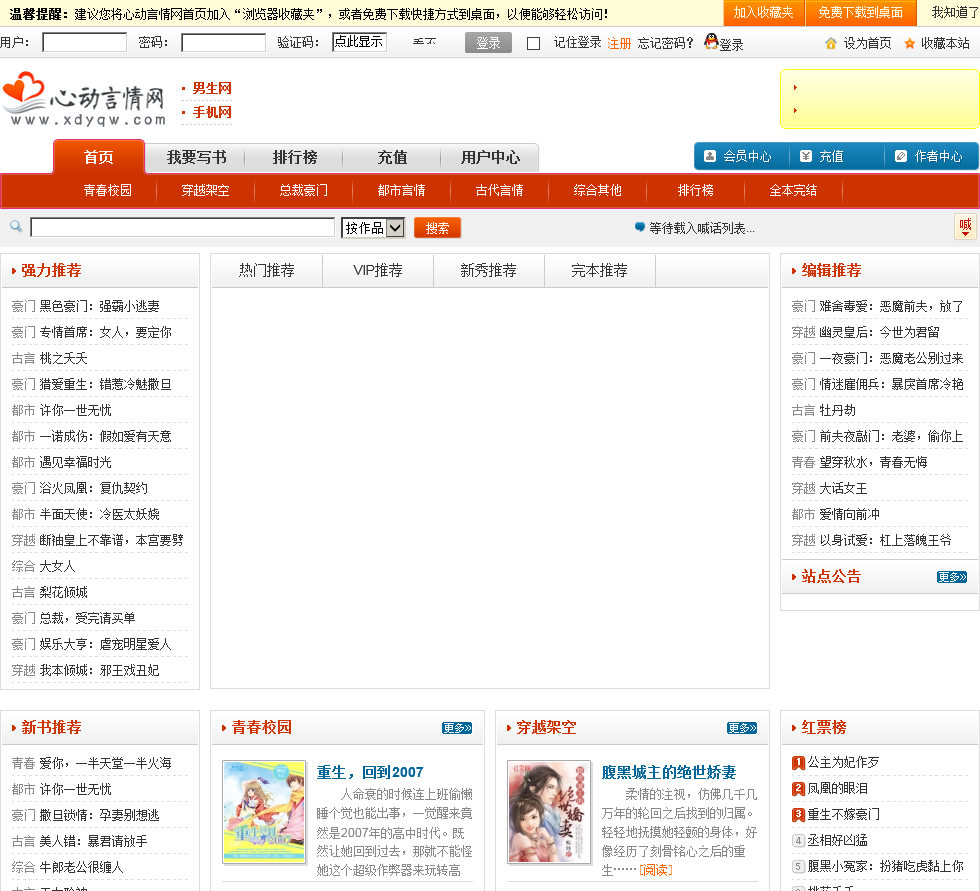Open 穿越架空 category in red menu
This screenshot has height=891, width=980.
point(206,191)
